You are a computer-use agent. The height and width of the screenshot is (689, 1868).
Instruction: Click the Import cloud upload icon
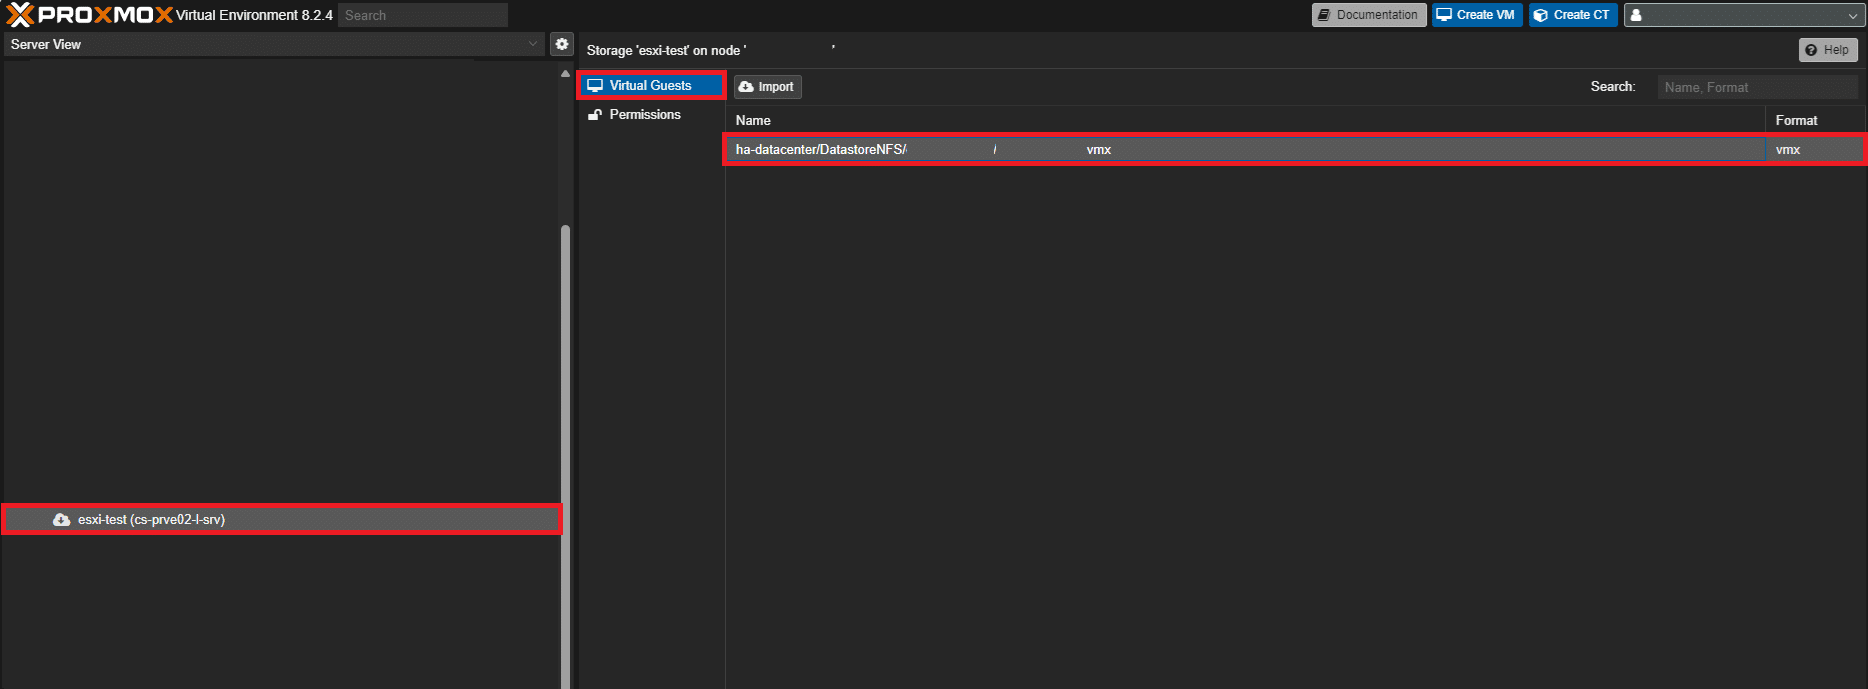point(746,87)
